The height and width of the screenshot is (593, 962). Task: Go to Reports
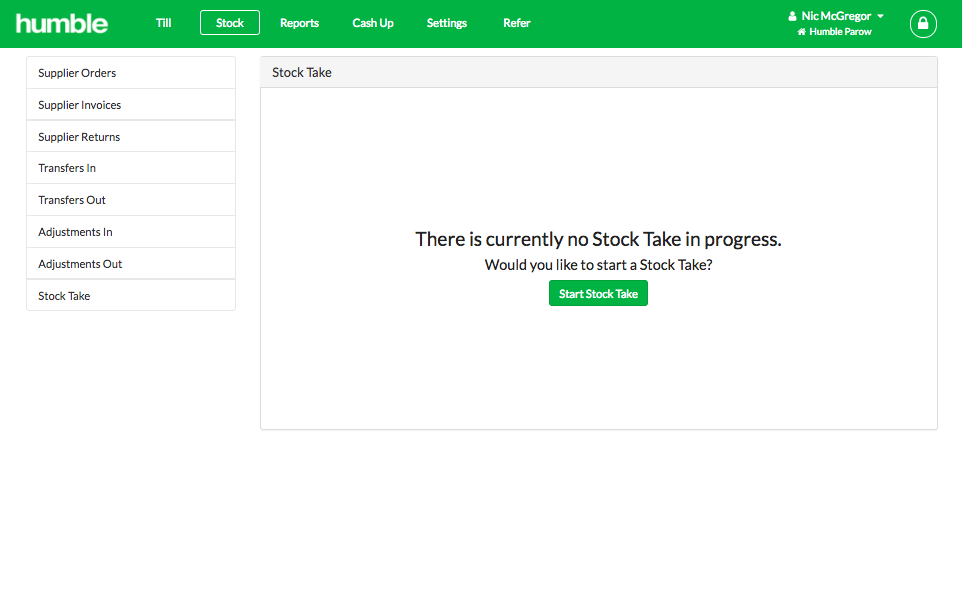click(x=299, y=23)
